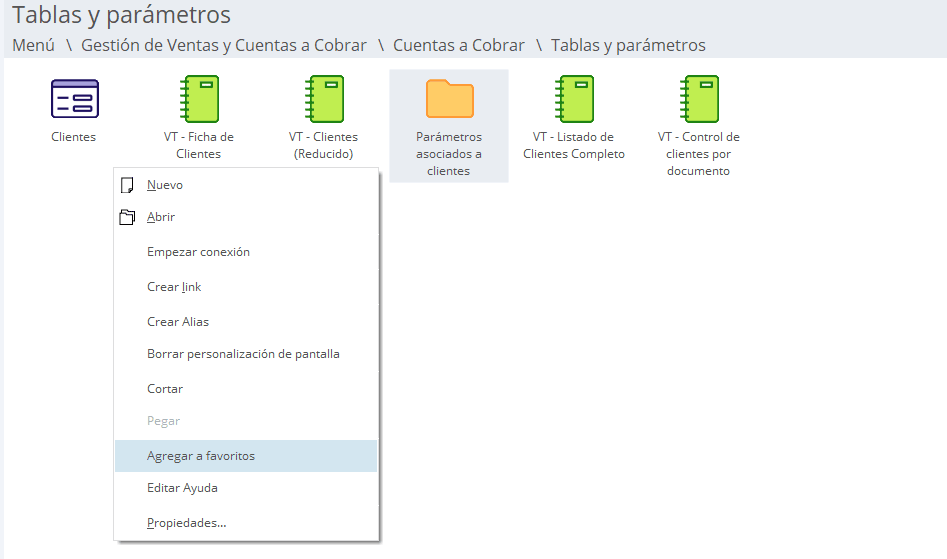Click Agregar a favoritos menu item

(x=201, y=456)
